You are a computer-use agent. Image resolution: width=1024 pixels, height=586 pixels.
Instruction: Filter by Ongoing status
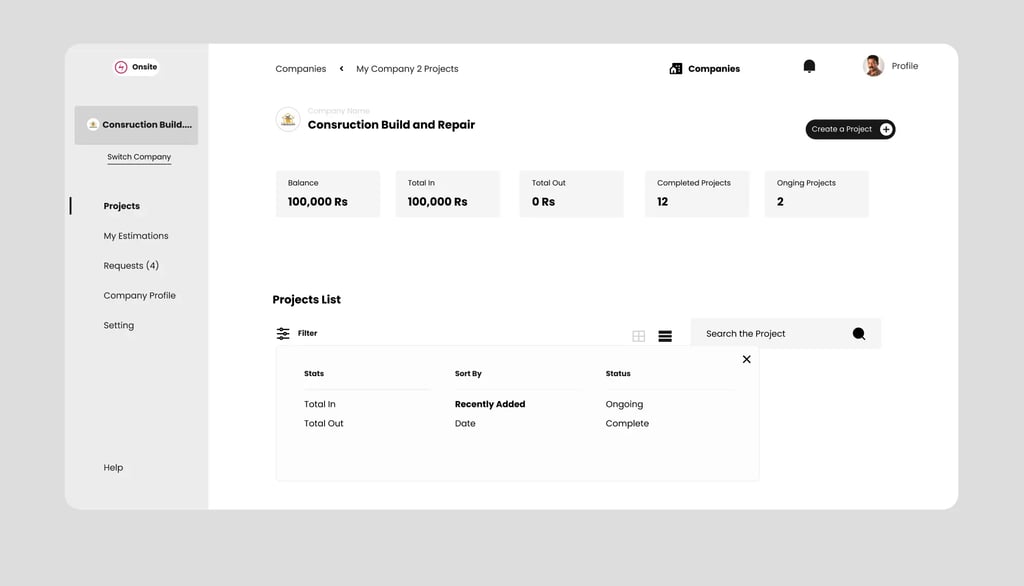point(624,404)
